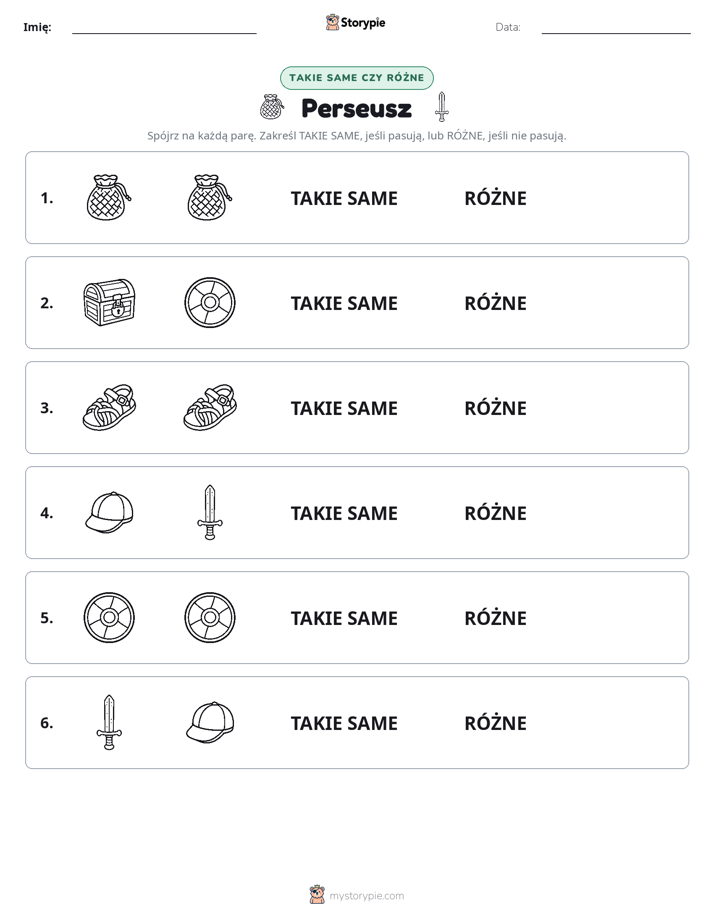The width and height of the screenshot is (714, 924).
Task: Click the sword picture in row 4
Action: pos(210,512)
